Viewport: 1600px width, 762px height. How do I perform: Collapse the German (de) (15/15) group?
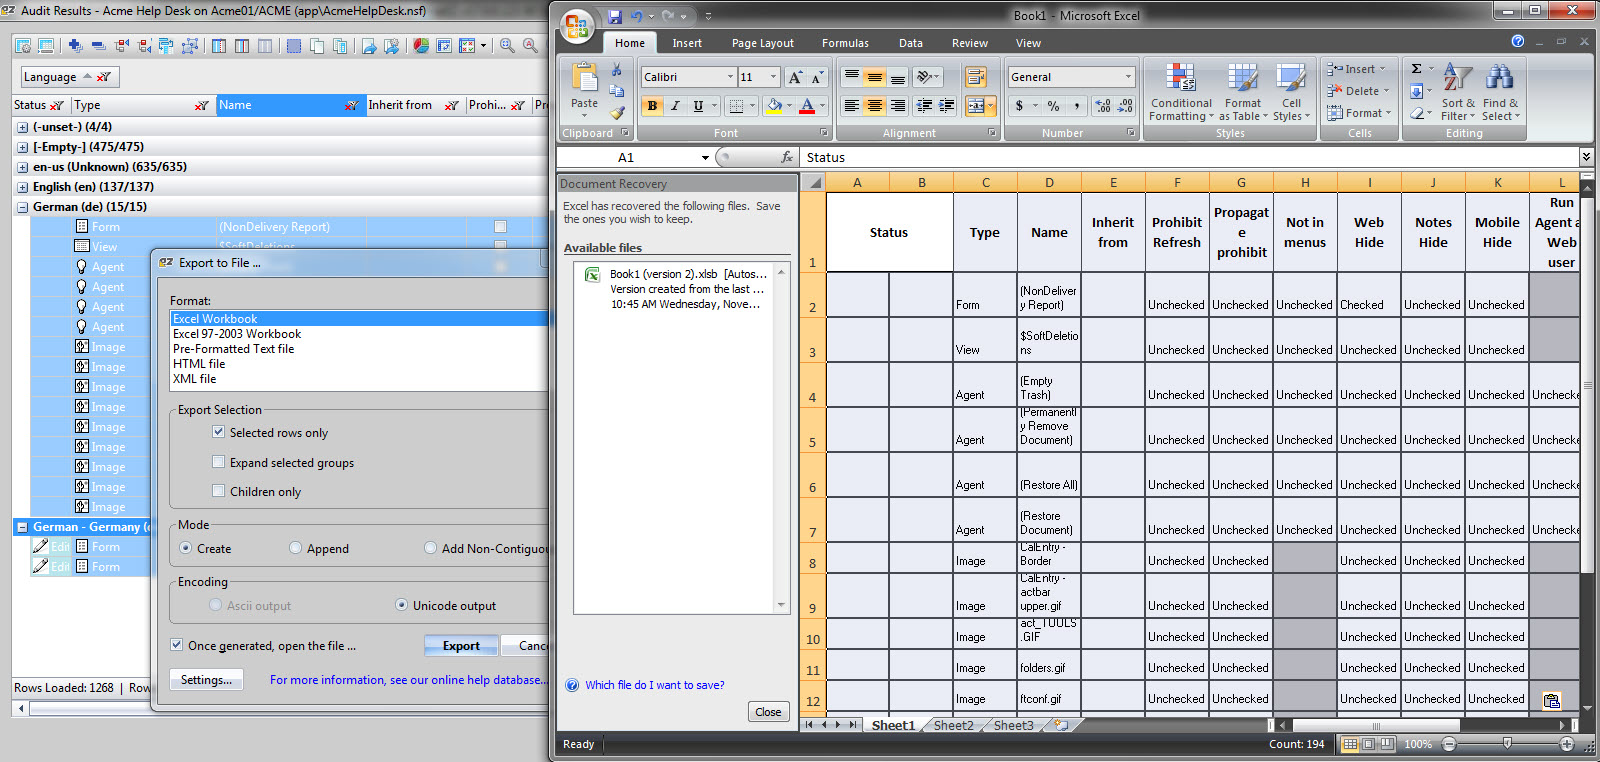[22, 207]
